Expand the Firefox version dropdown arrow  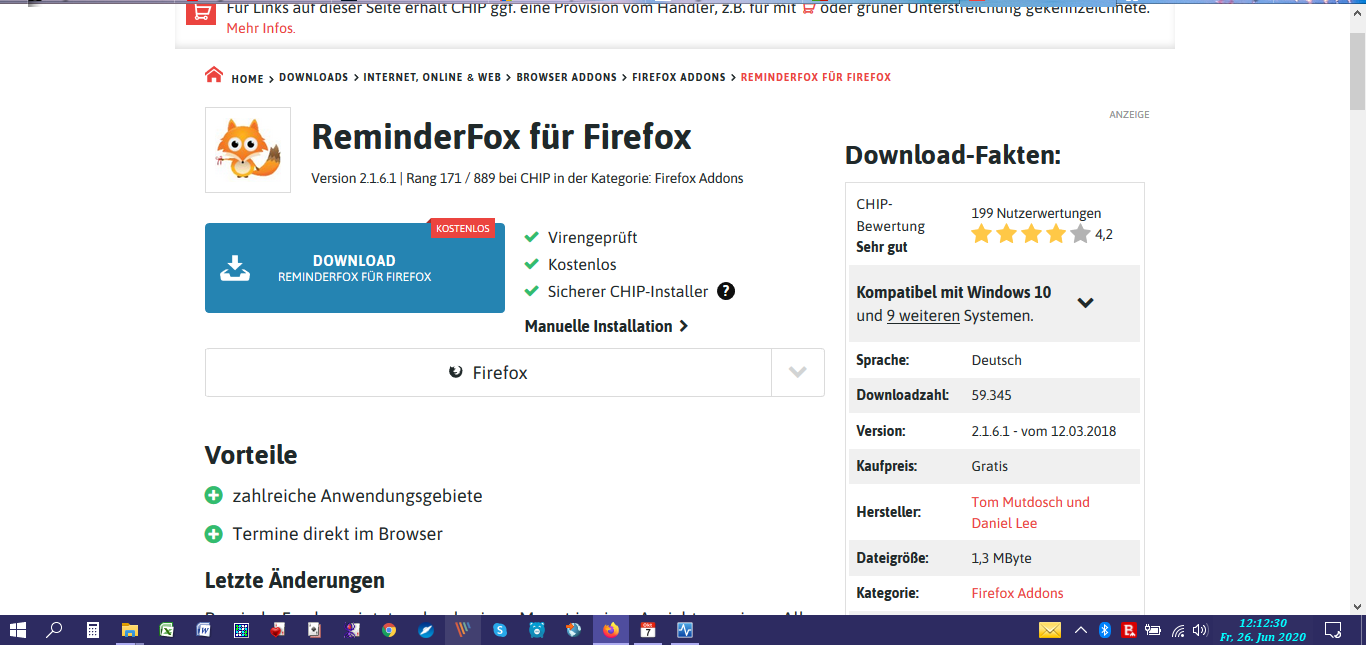798,372
